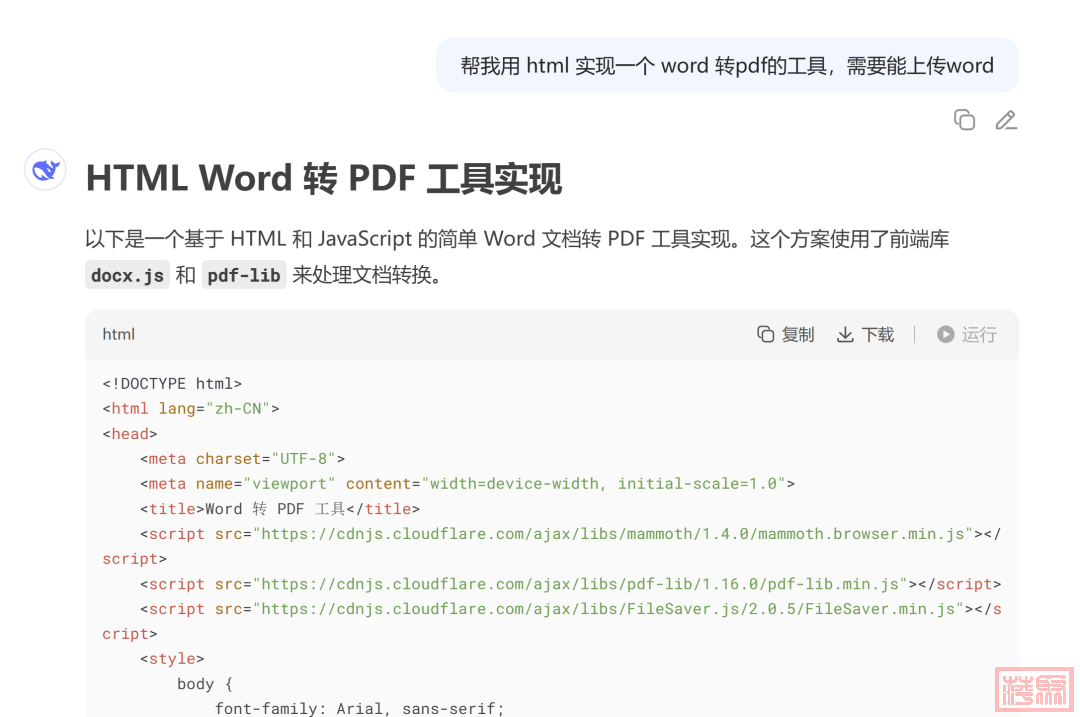Click the user prompt bubble about word 转pdf

(x=727, y=65)
